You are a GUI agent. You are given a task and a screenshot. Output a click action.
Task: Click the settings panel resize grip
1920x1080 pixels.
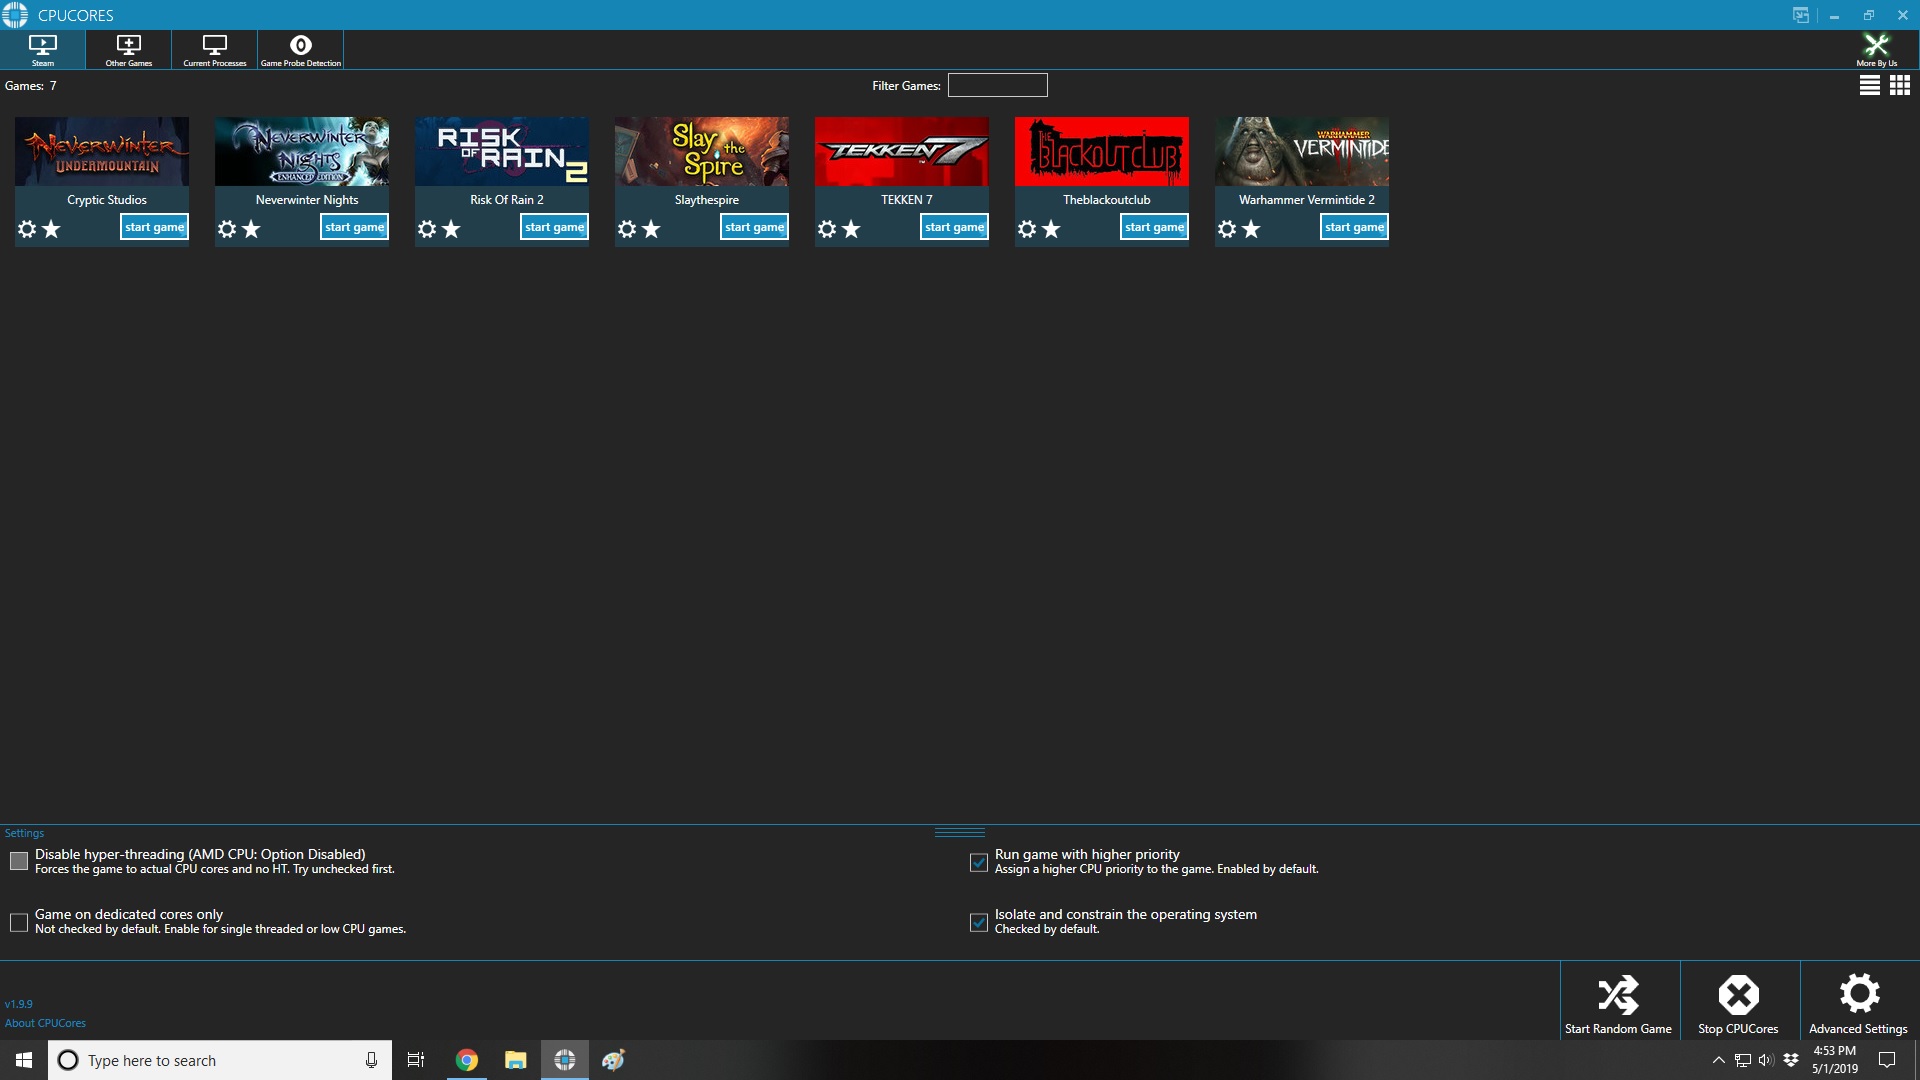point(960,832)
